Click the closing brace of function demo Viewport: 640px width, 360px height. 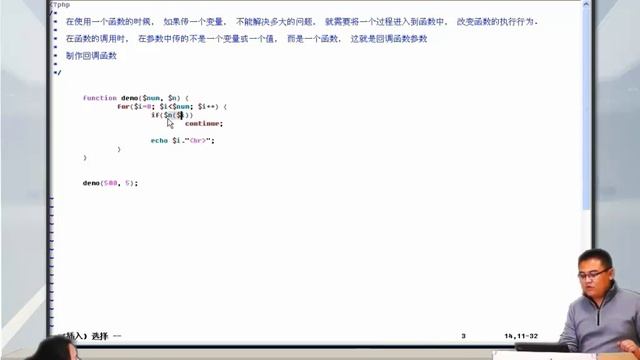(x=85, y=158)
